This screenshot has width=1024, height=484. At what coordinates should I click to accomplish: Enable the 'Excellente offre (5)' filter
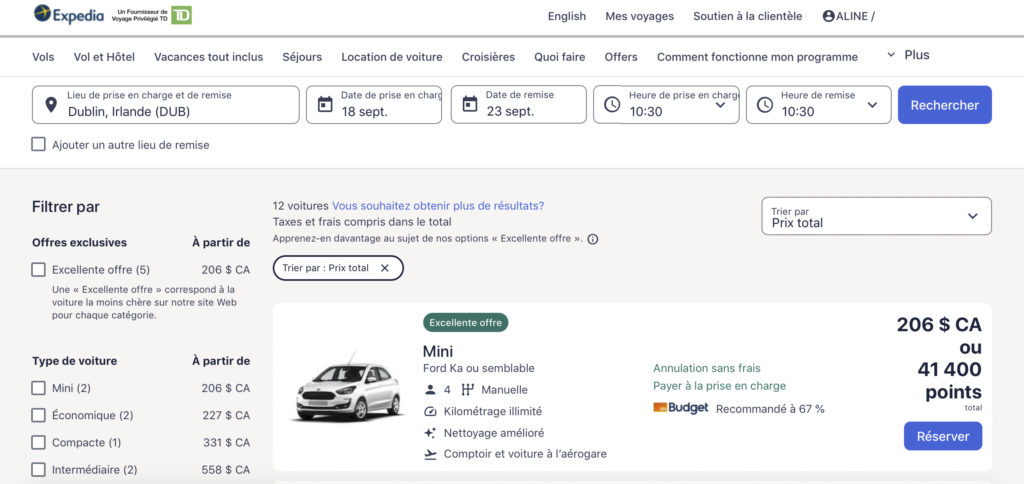(39, 270)
